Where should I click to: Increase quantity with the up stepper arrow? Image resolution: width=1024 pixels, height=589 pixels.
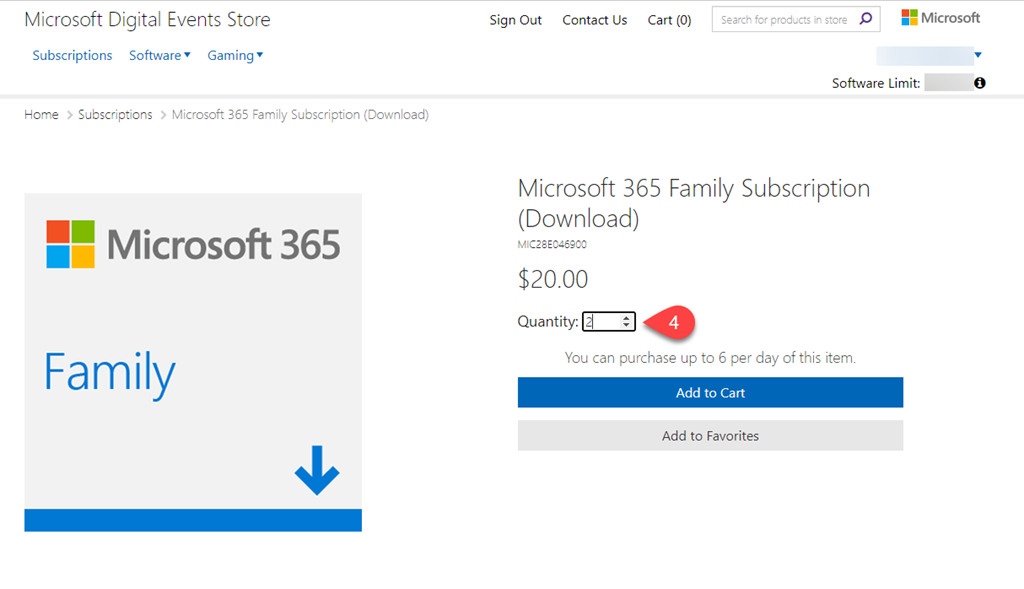point(626,317)
